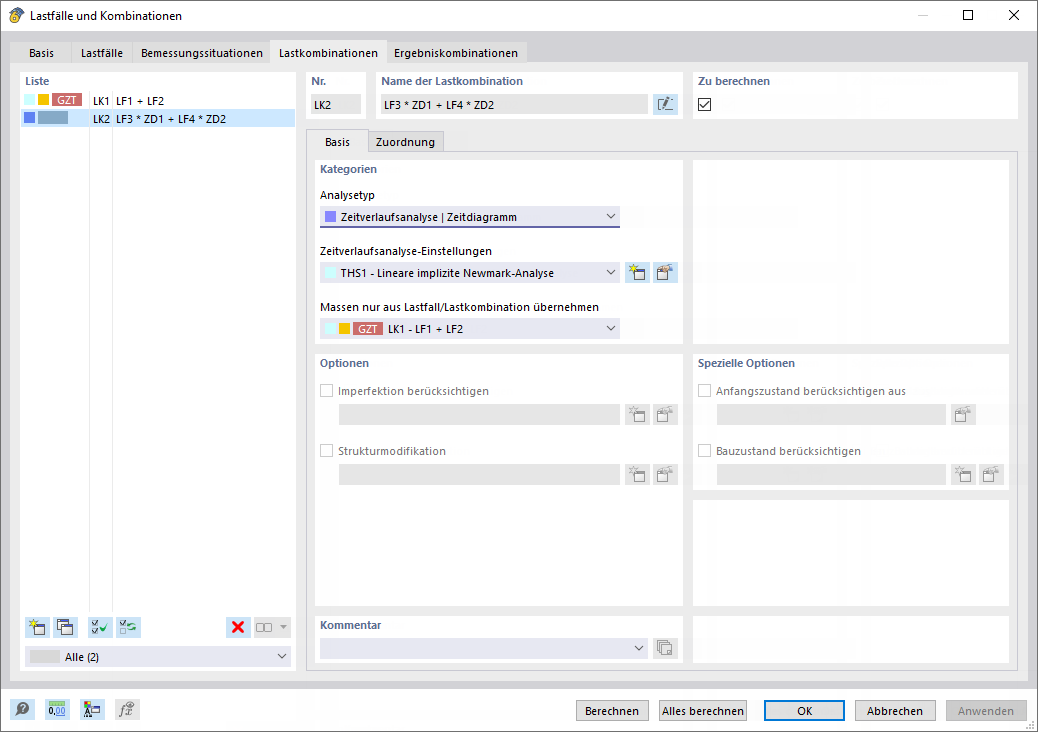
Task: Click the blue color swatch in the LK2 row
Action: 30,118
